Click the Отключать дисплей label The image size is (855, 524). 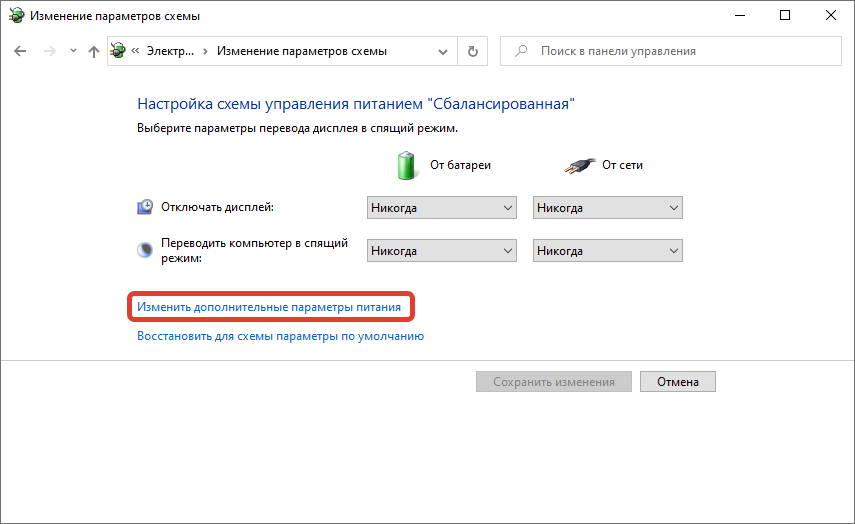click(x=217, y=207)
